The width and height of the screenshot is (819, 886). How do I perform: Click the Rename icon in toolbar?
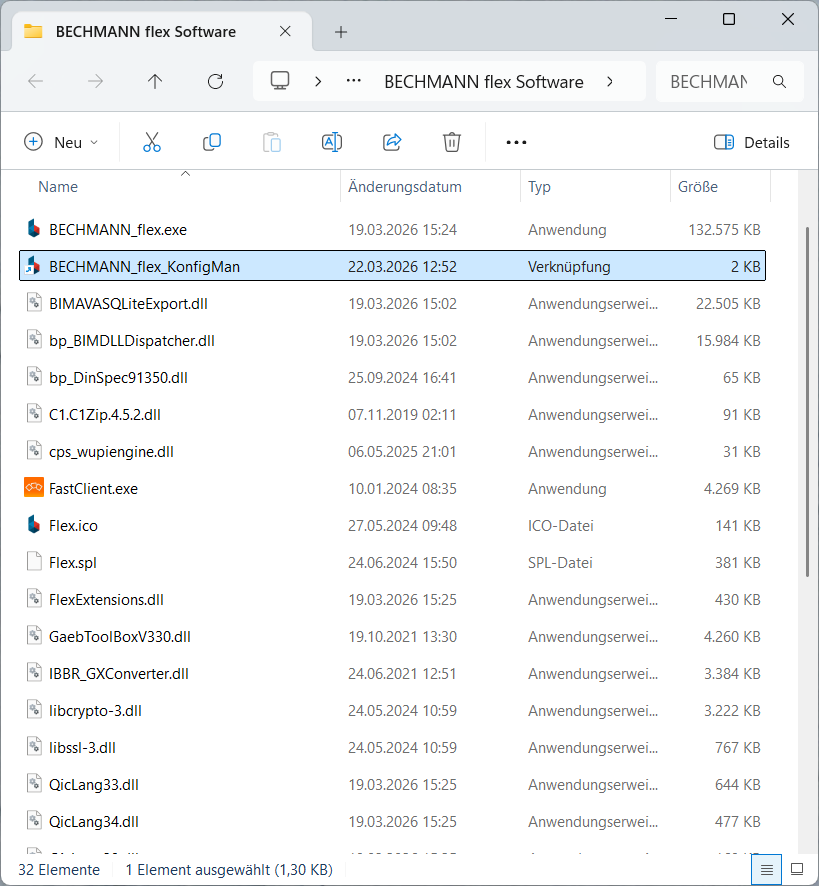332,142
